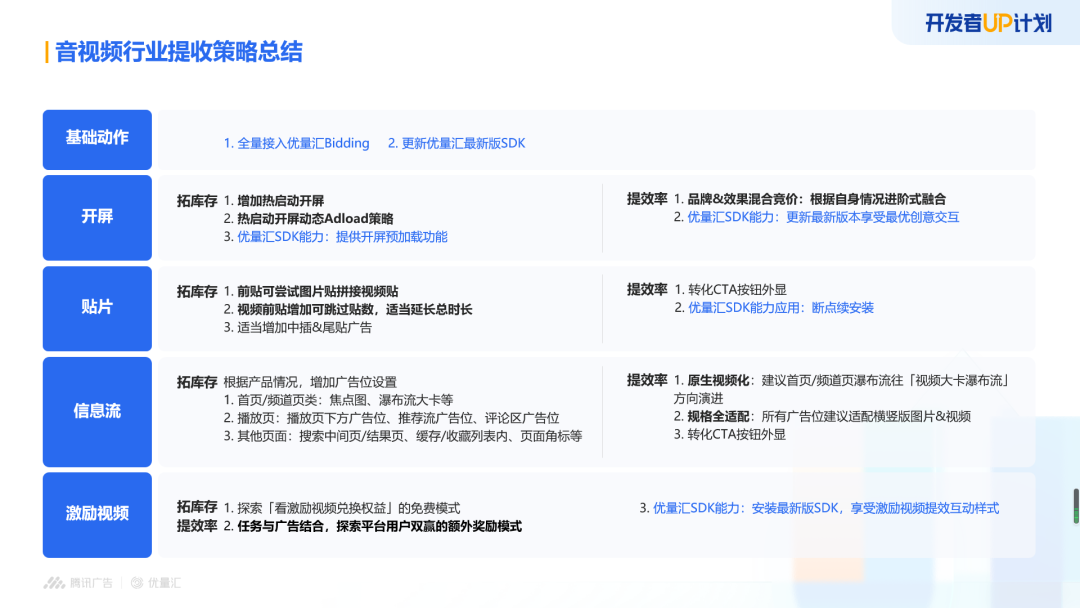This screenshot has width=1080, height=608.
Task: Click the scrollbar thumb at right edge
Action: [1076, 506]
